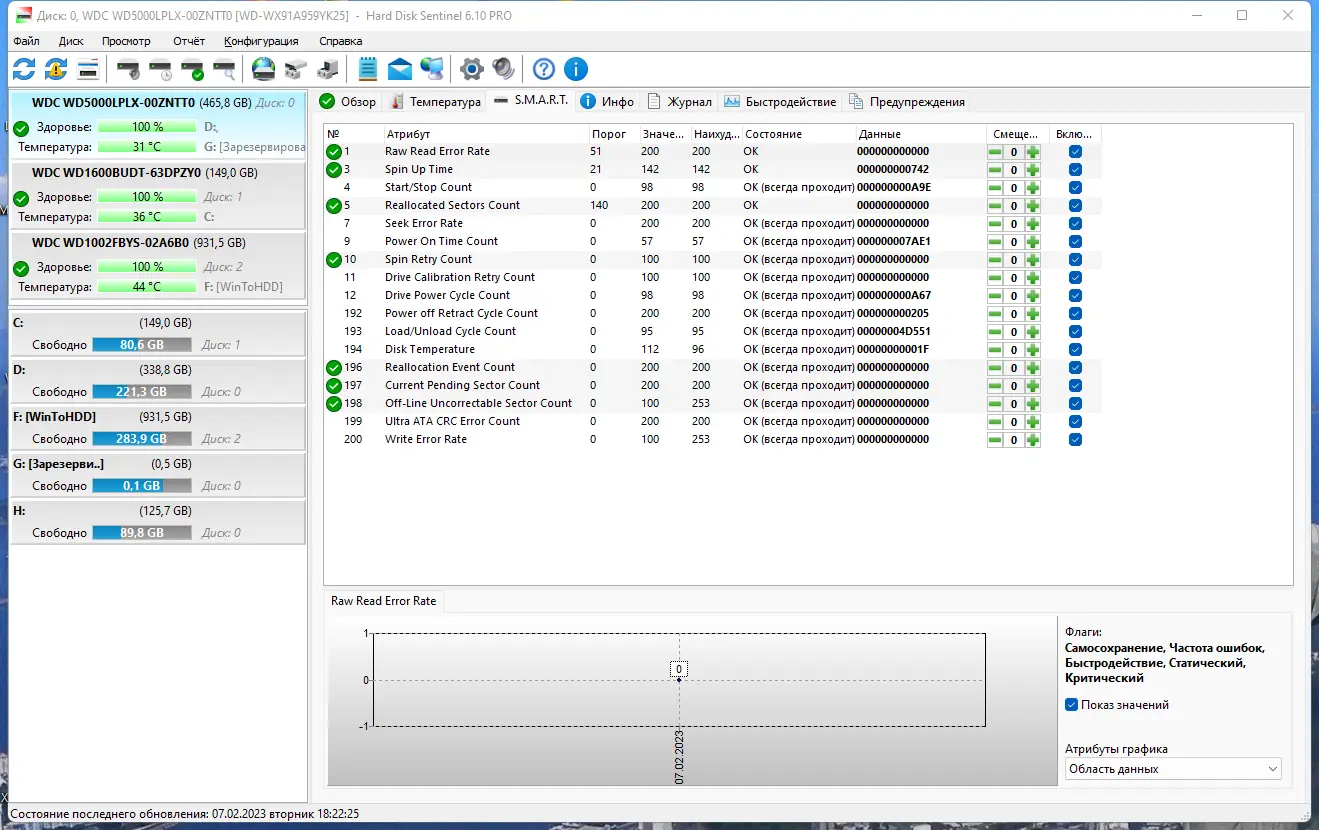Click the H: drive free space bar
The height and width of the screenshot is (830, 1319).
(142, 533)
